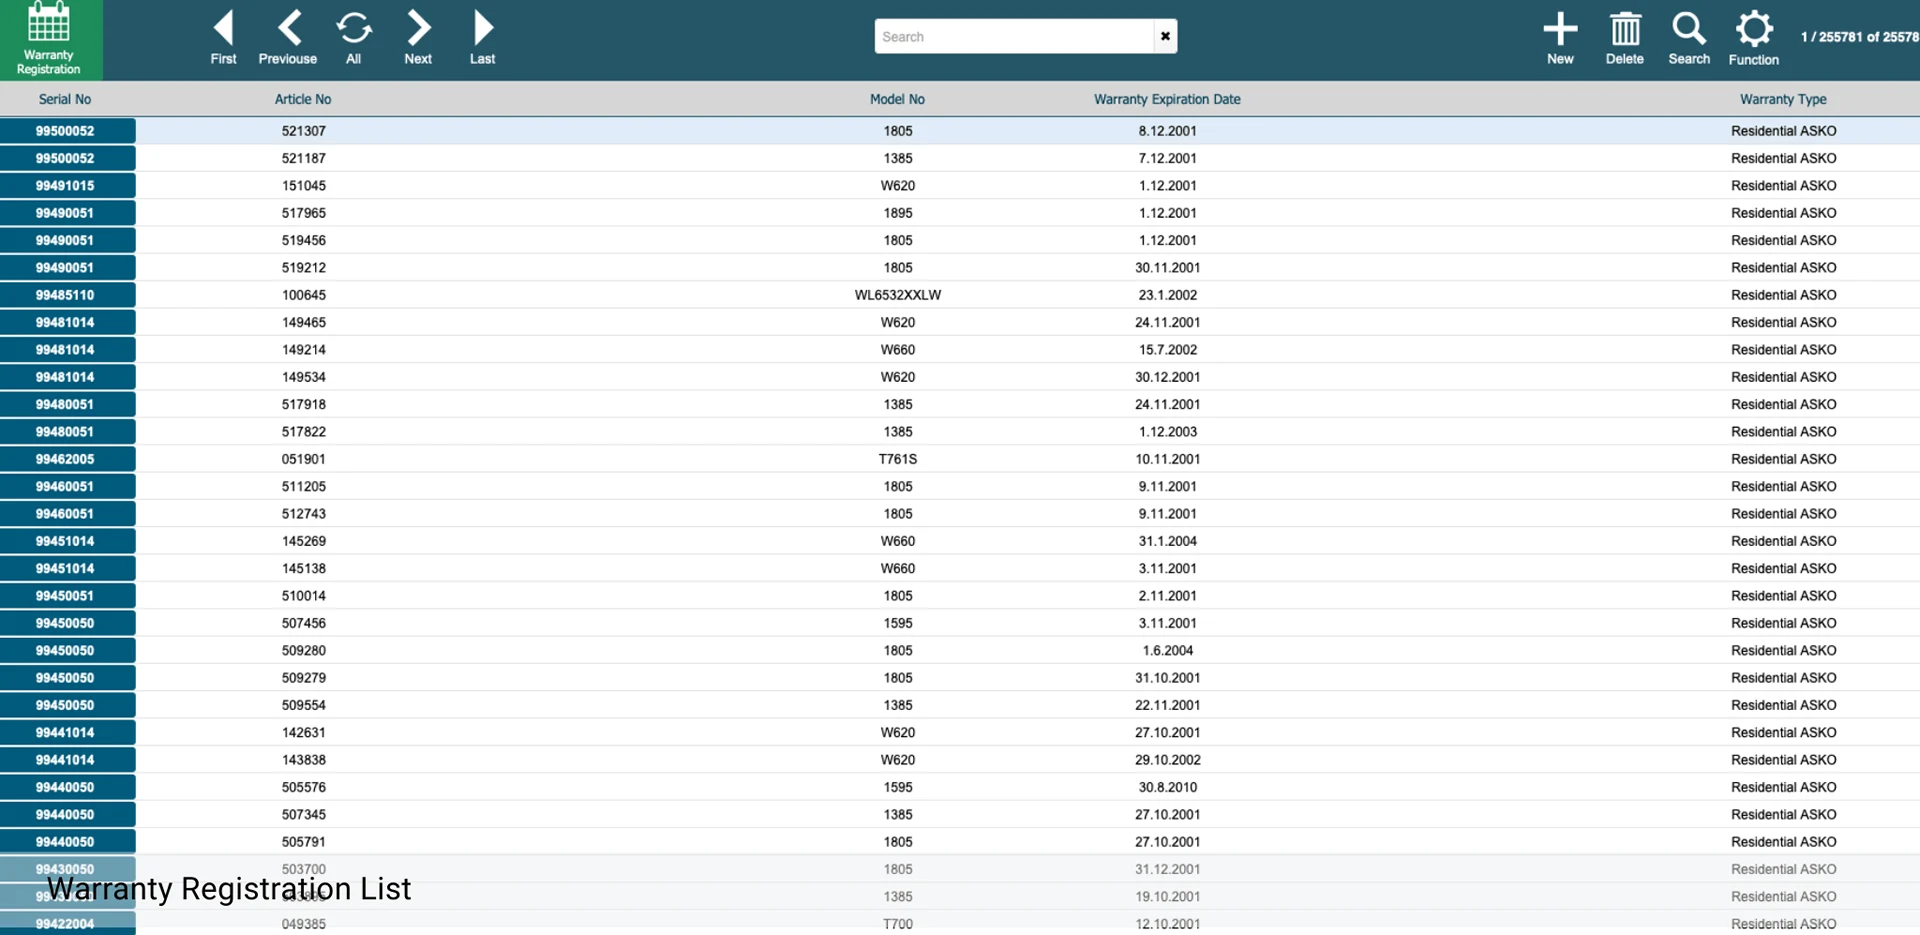Select article number 100645 cell
The height and width of the screenshot is (935, 1920).
304,295
